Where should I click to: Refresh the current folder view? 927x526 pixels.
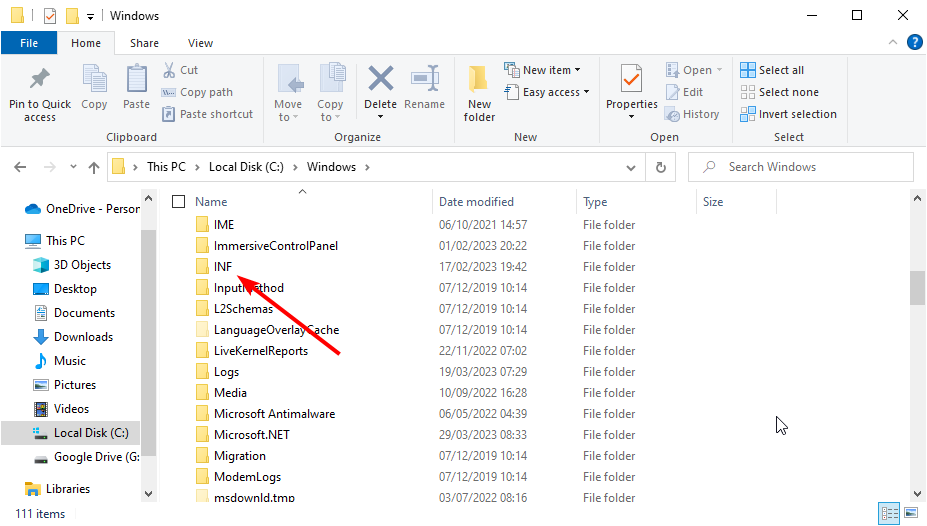660,168
